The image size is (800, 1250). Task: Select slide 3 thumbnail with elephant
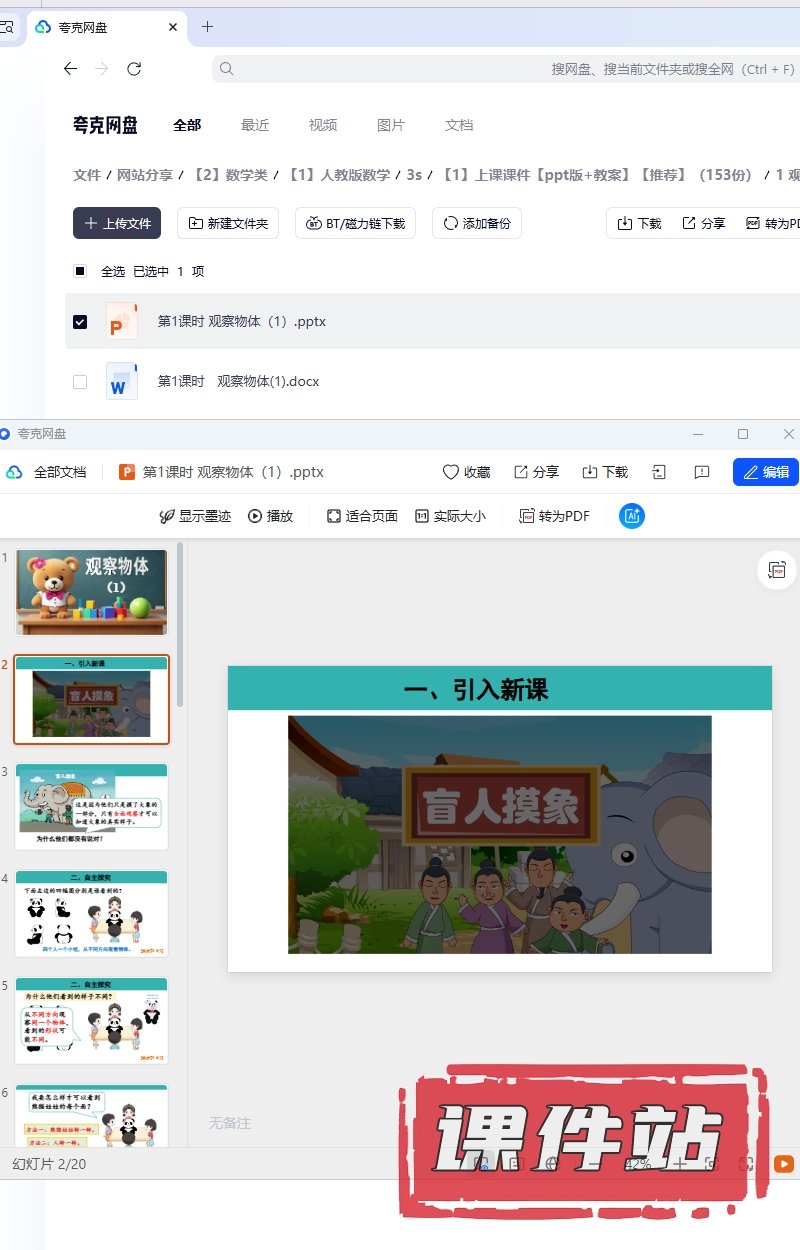point(92,806)
